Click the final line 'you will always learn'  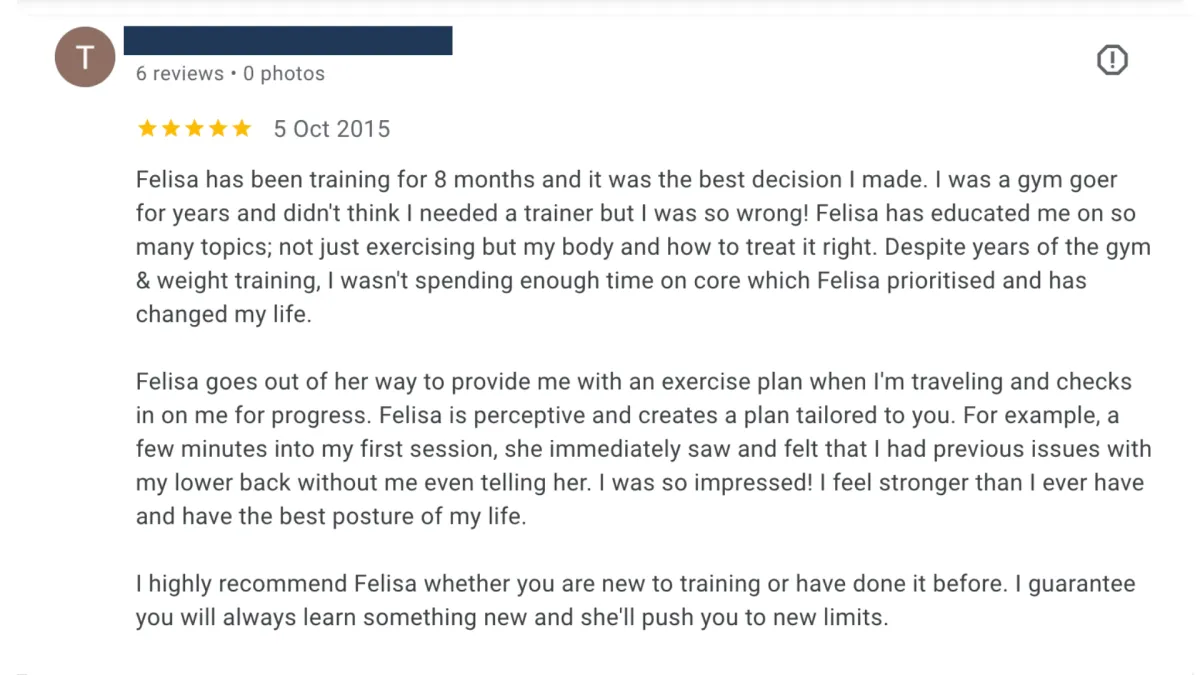pos(511,618)
